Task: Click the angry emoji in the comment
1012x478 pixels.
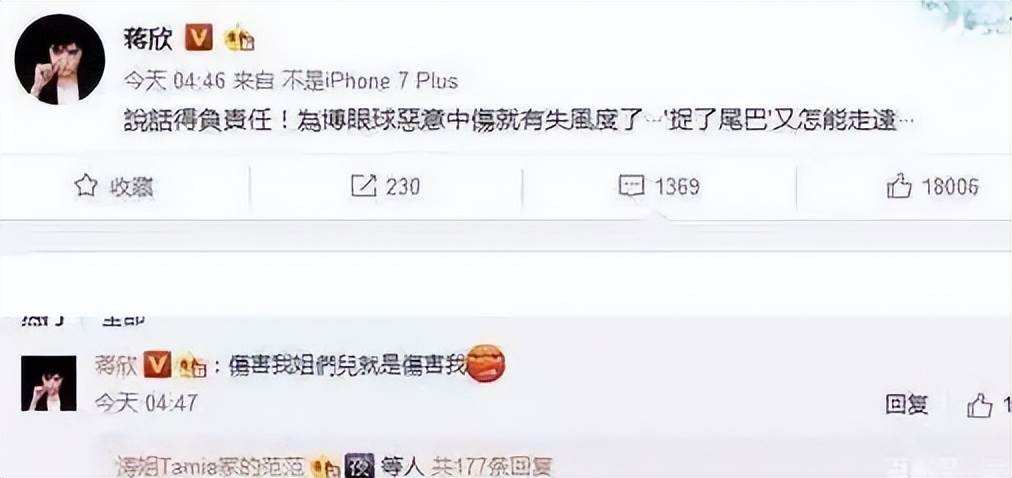Action: [x=485, y=363]
